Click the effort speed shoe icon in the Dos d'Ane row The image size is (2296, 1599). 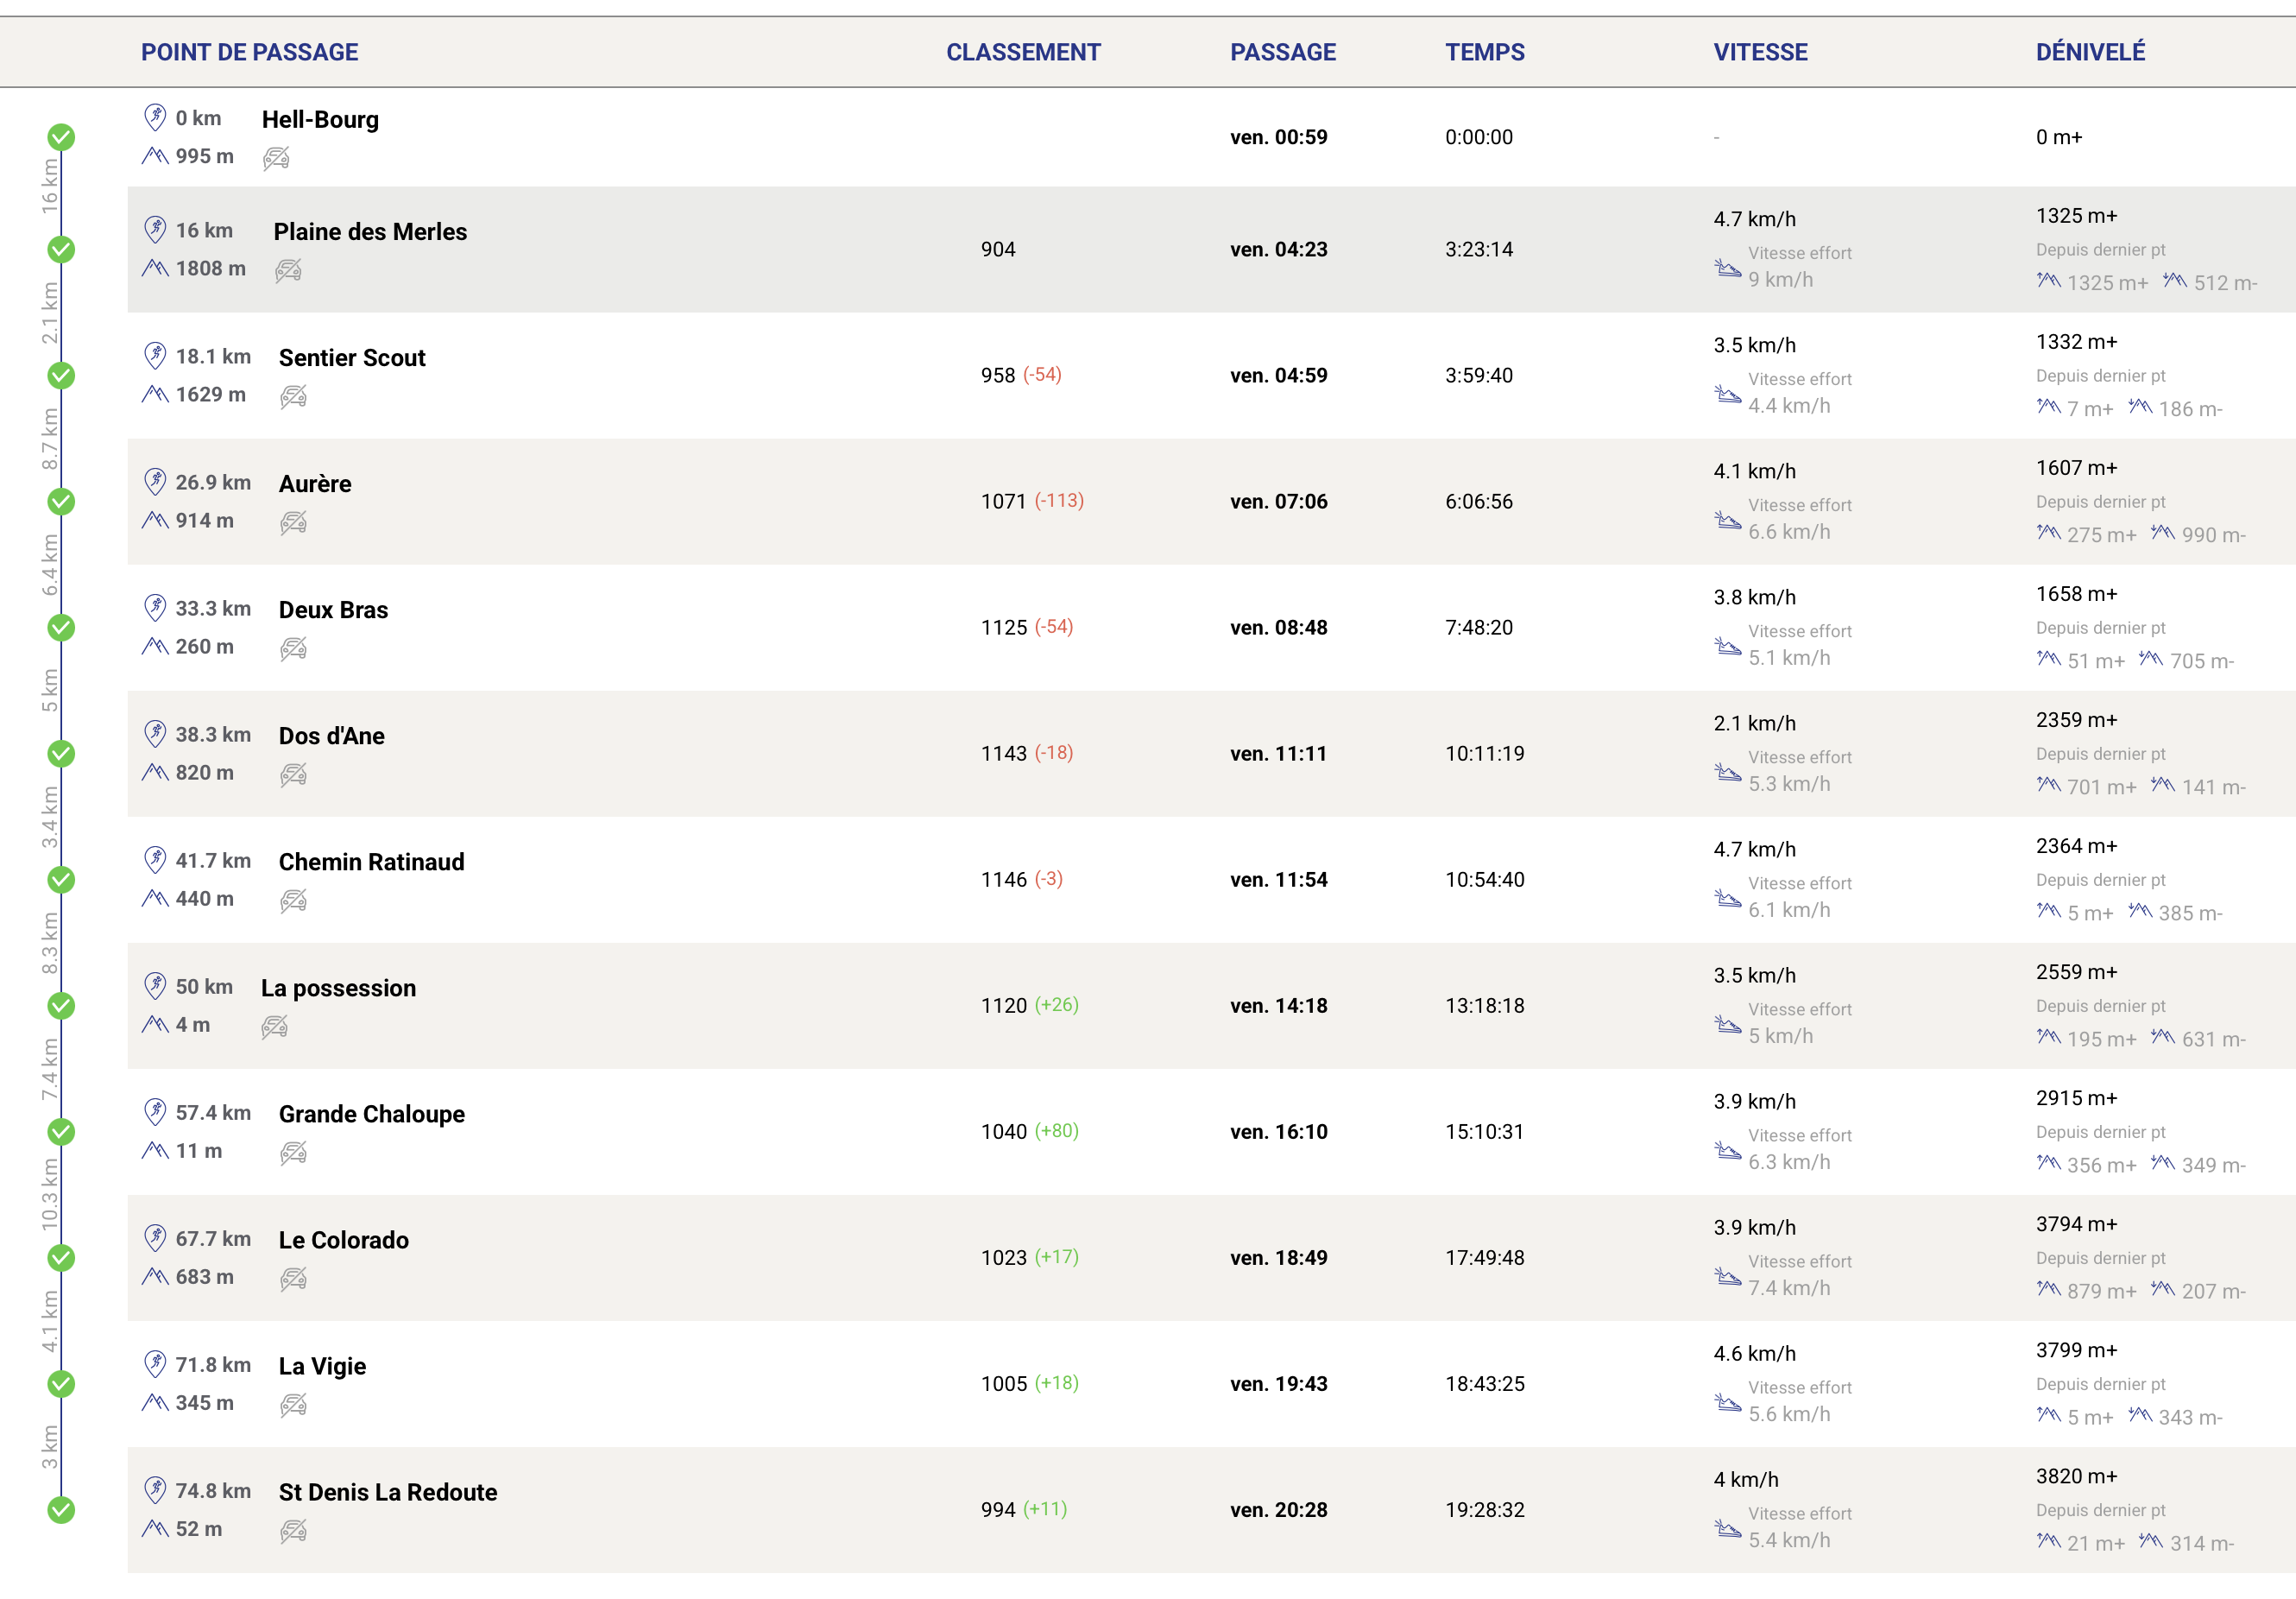pos(1727,772)
